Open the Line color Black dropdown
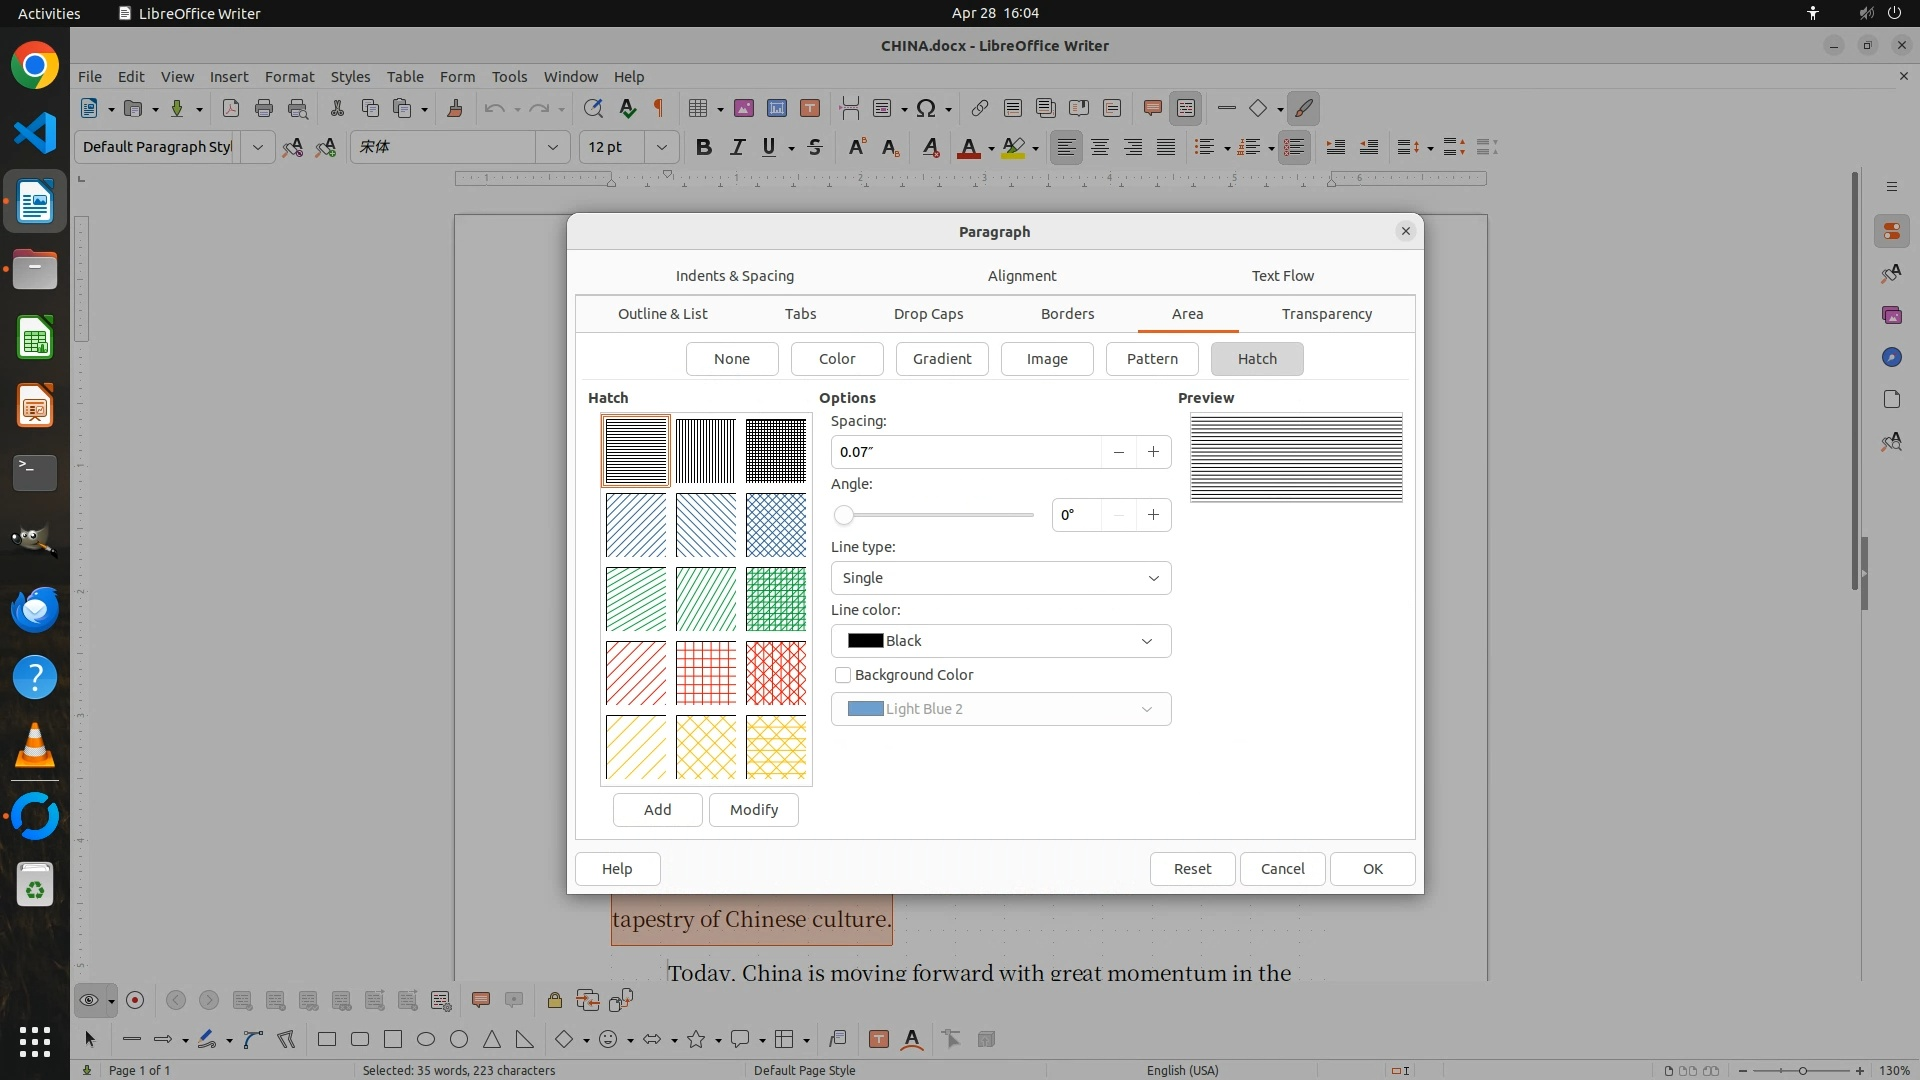The width and height of the screenshot is (1920, 1080). tap(1000, 641)
